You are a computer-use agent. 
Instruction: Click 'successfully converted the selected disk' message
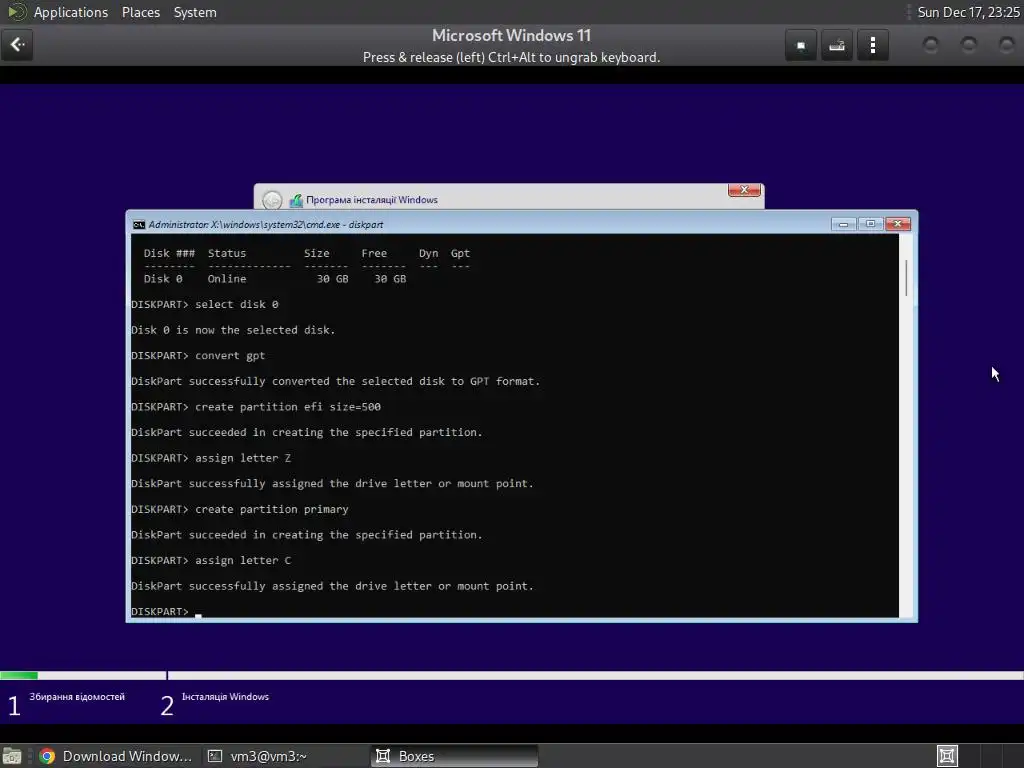tap(336, 381)
